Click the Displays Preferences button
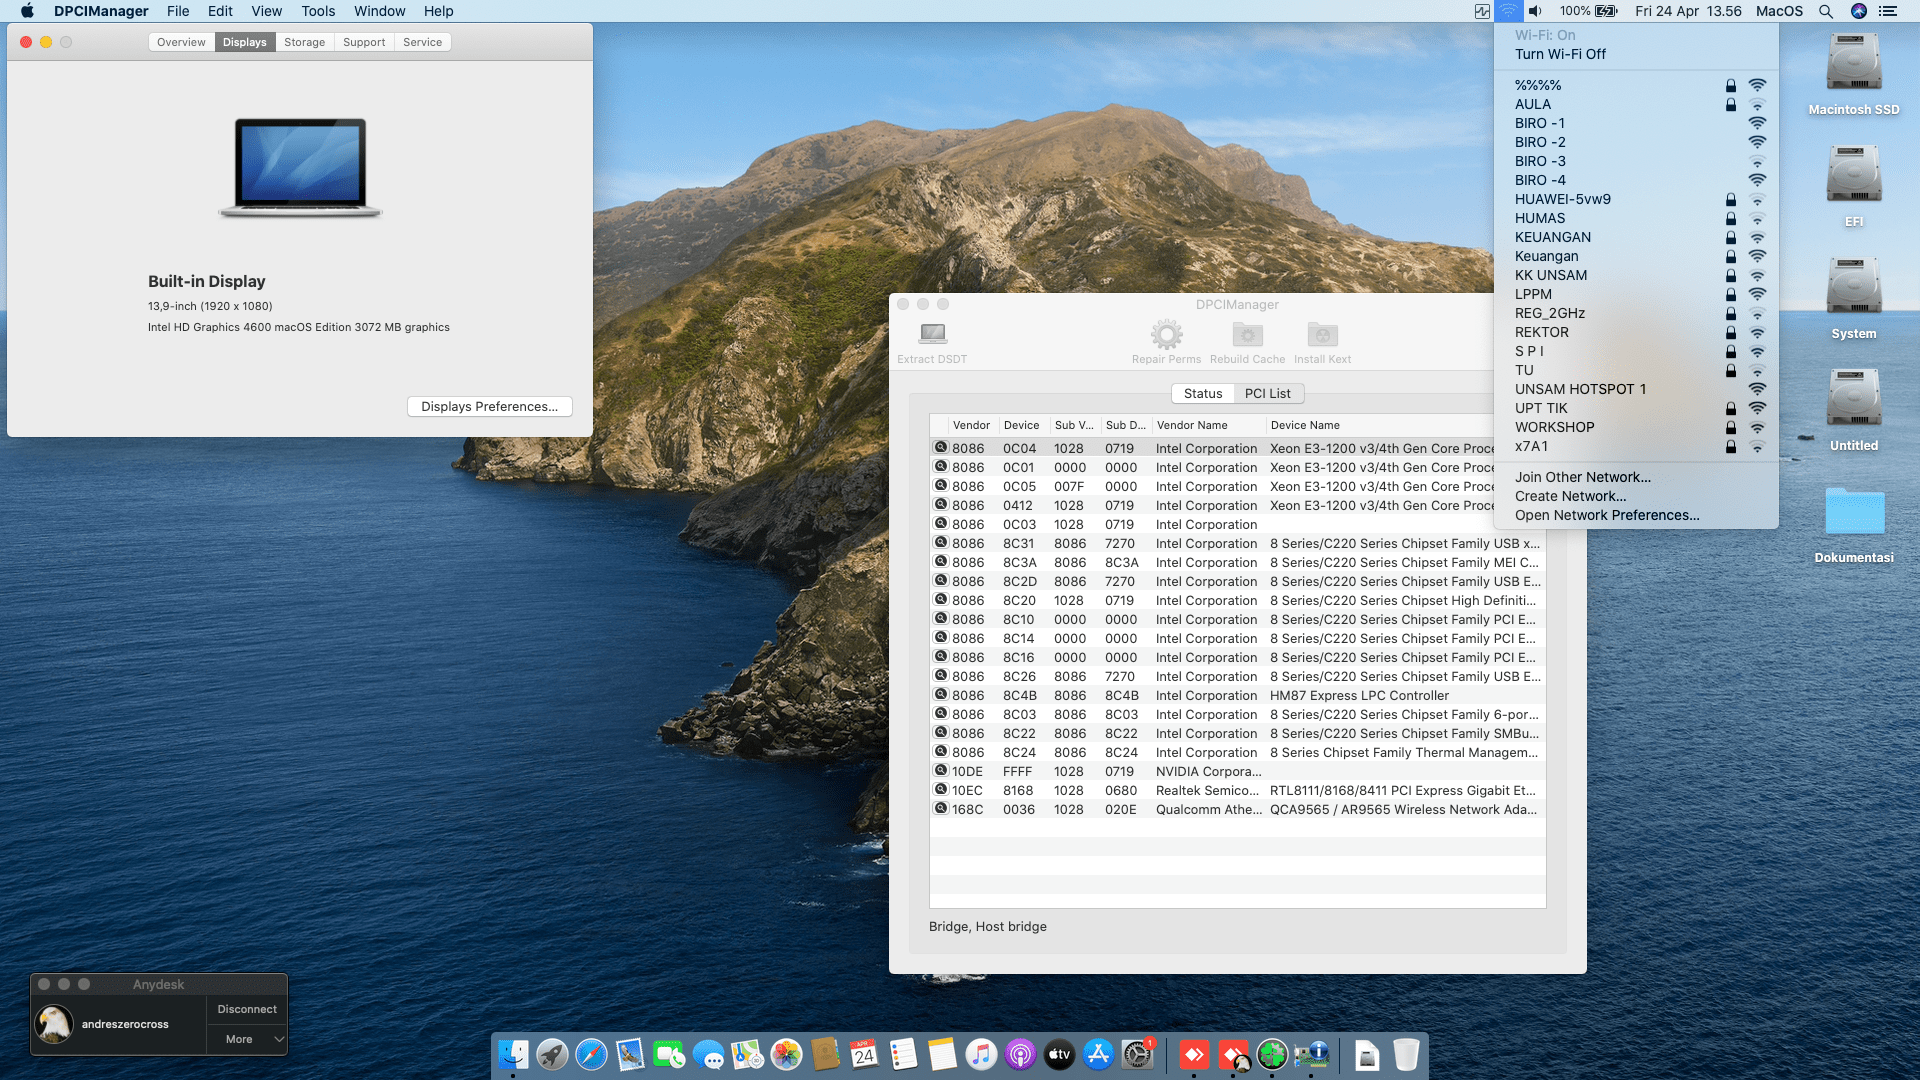This screenshot has width=1920, height=1080. tap(489, 407)
